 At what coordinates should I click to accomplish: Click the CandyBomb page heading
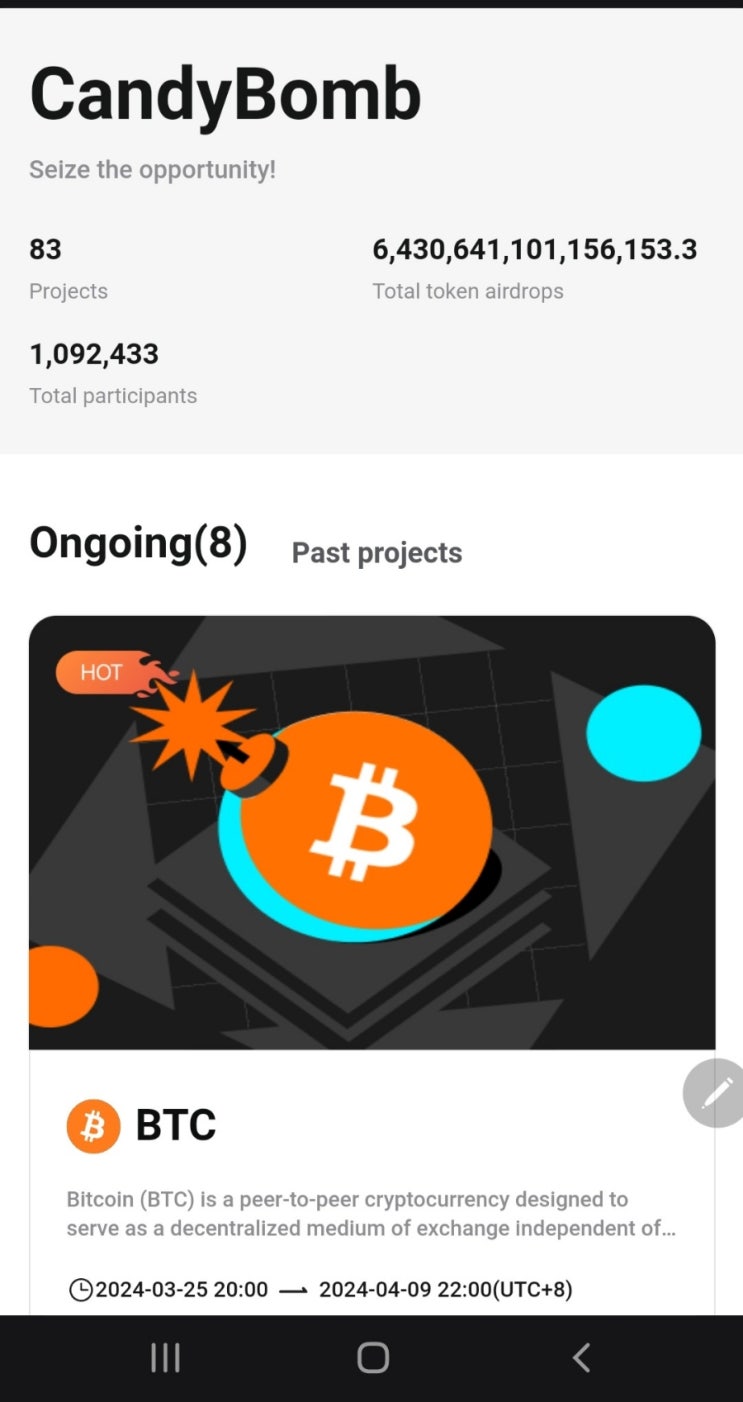tap(225, 95)
